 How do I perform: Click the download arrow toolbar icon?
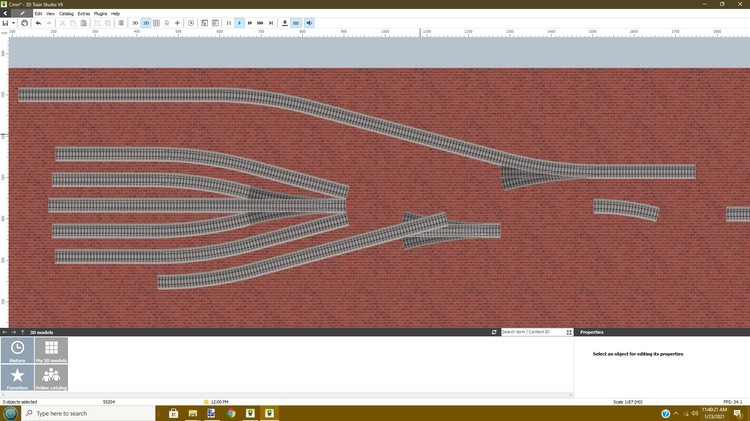coord(285,23)
